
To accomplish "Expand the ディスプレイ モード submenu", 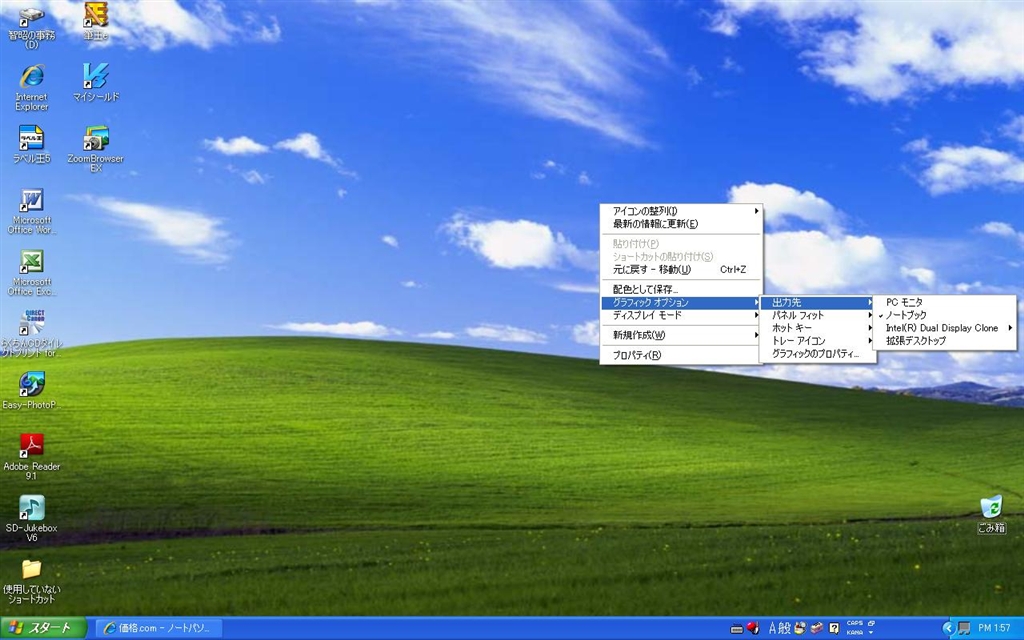I will click(681, 315).
